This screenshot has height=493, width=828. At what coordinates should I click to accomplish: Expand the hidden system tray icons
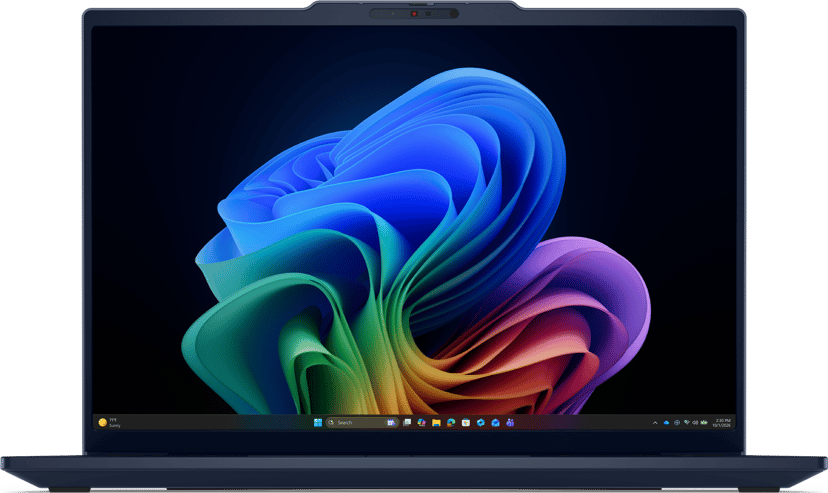click(x=655, y=423)
